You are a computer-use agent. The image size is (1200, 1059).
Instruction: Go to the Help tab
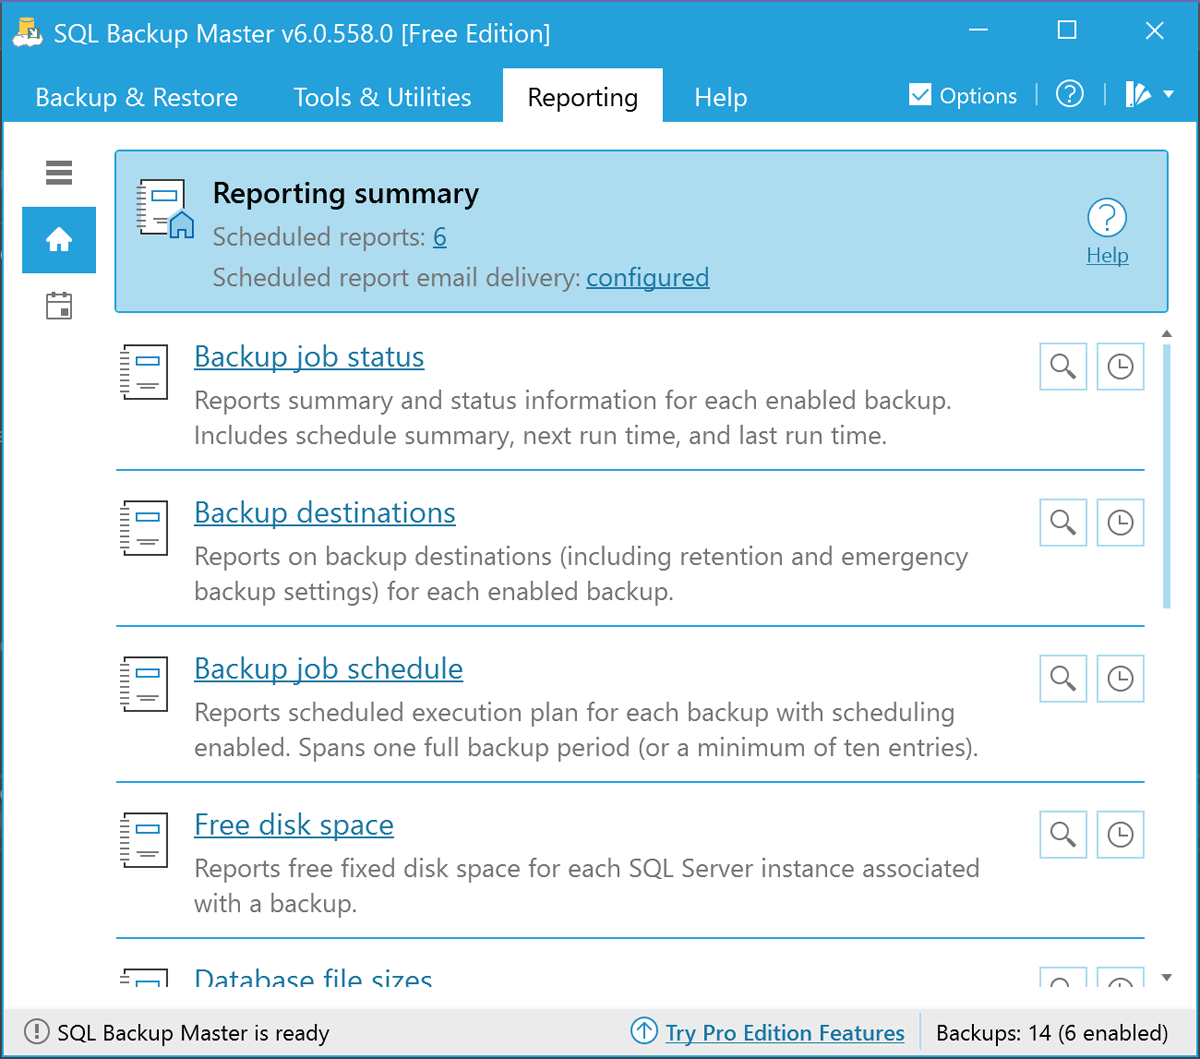[x=720, y=97]
